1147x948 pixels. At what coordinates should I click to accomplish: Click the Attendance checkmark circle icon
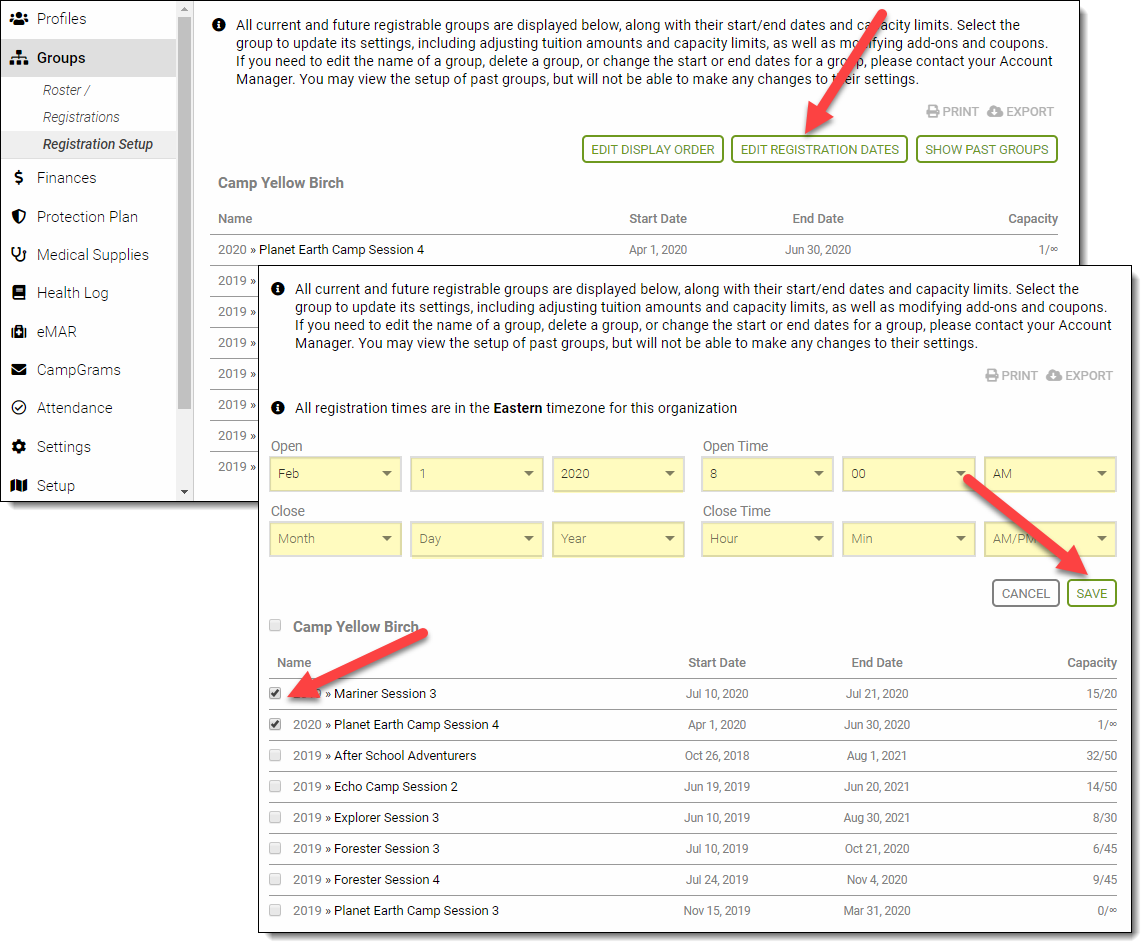click(18, 408)
